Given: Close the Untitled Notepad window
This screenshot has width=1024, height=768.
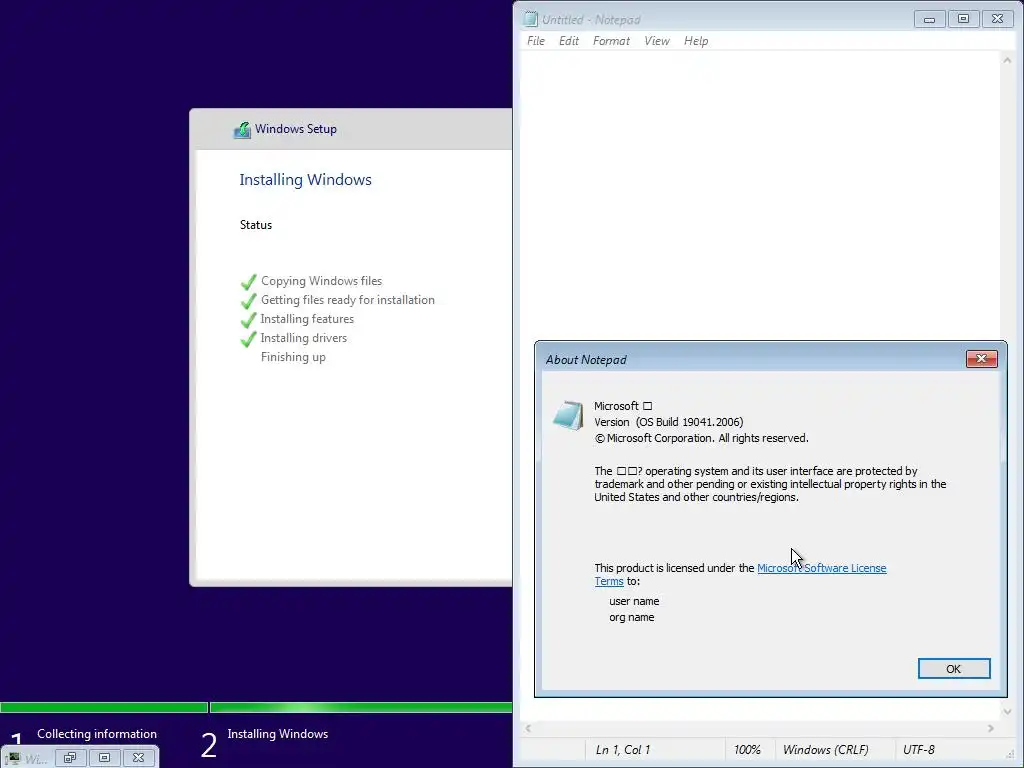Looking at the screenshot, I should coord(997,19).
